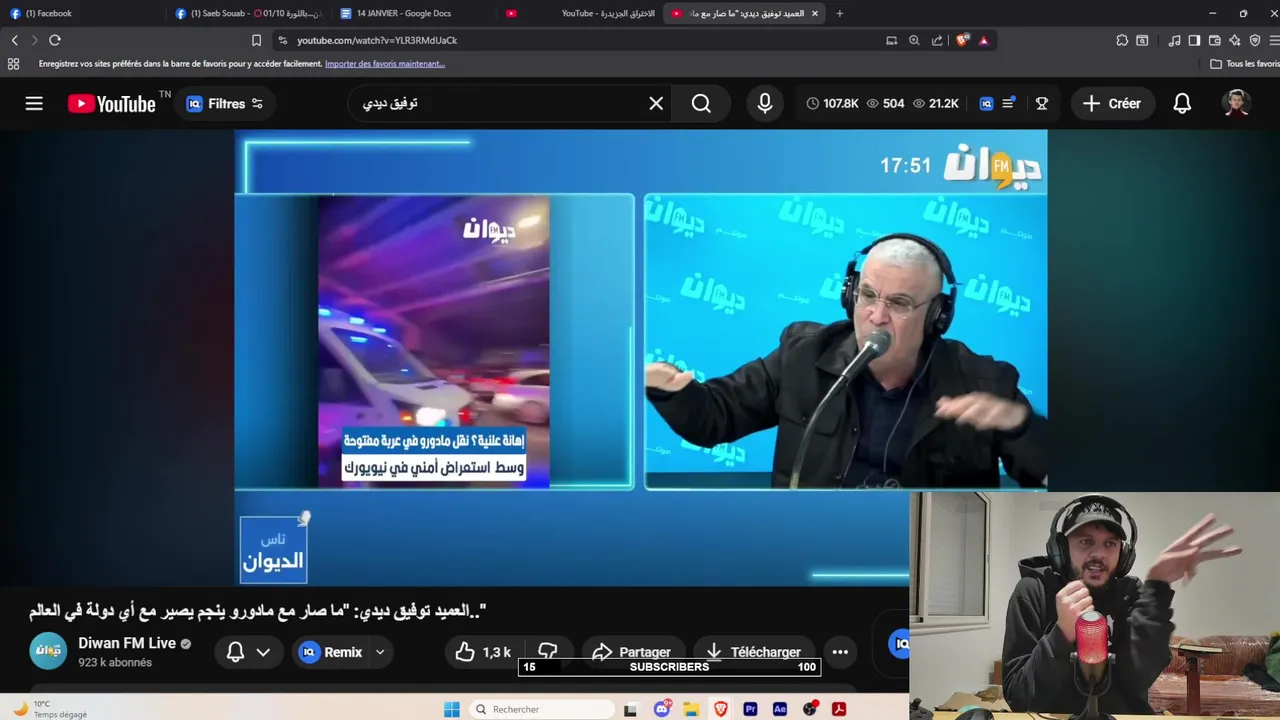1280x720 pixels.
Task: Like the video with 1,3 k
Action: coord(483,652)
